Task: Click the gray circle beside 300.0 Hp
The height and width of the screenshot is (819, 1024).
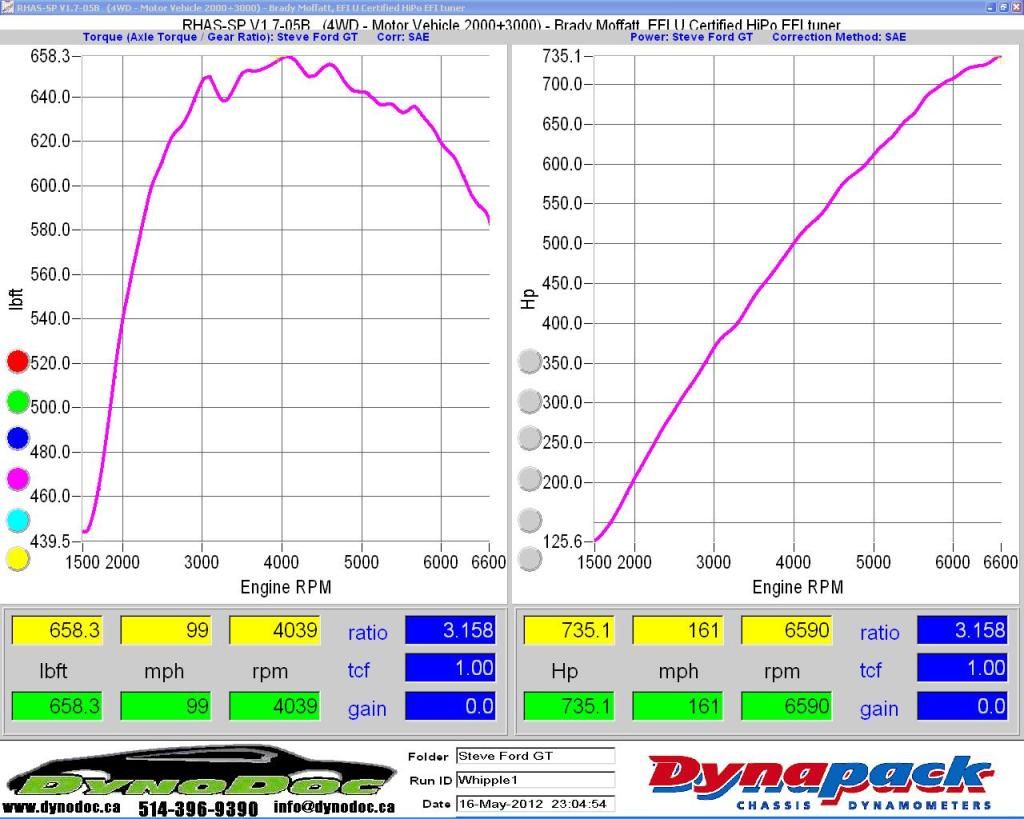Action: point(530,401)
